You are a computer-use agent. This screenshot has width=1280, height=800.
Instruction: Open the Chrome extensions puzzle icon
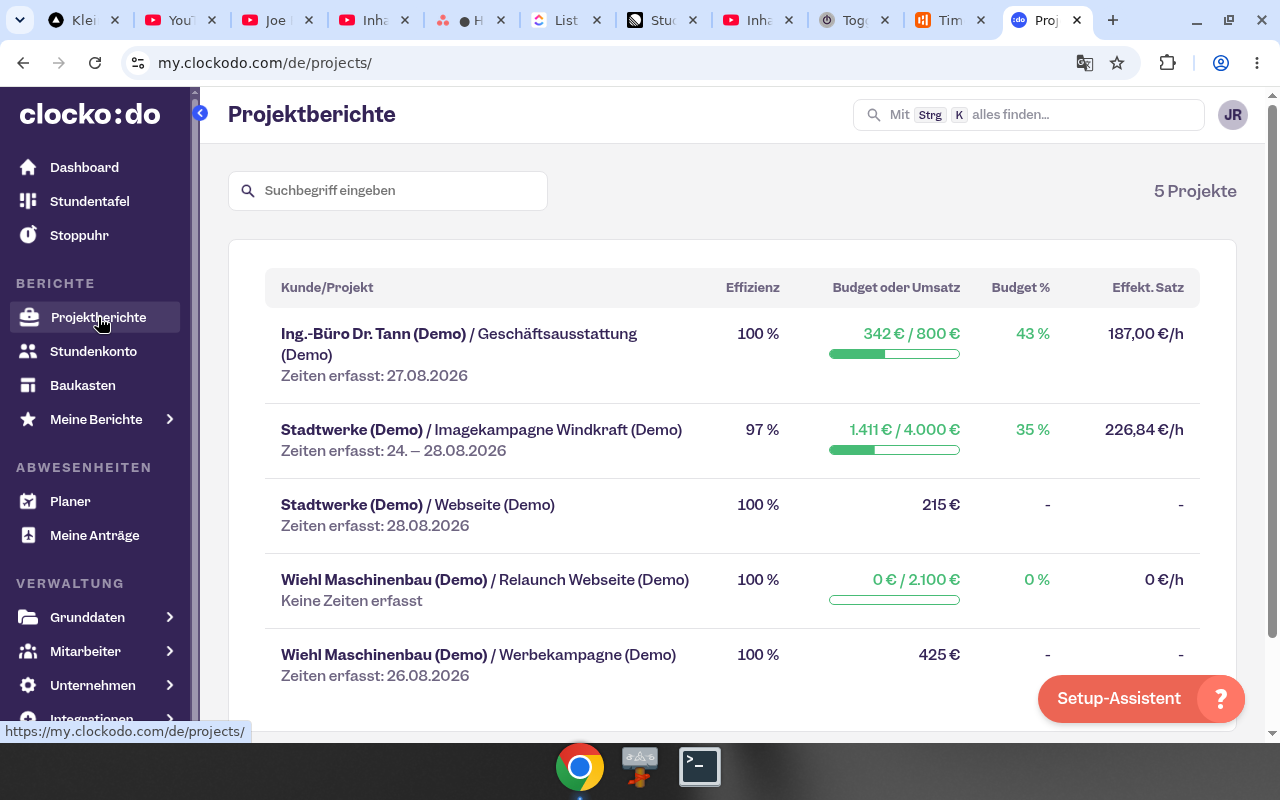(x=1167, y=63)
